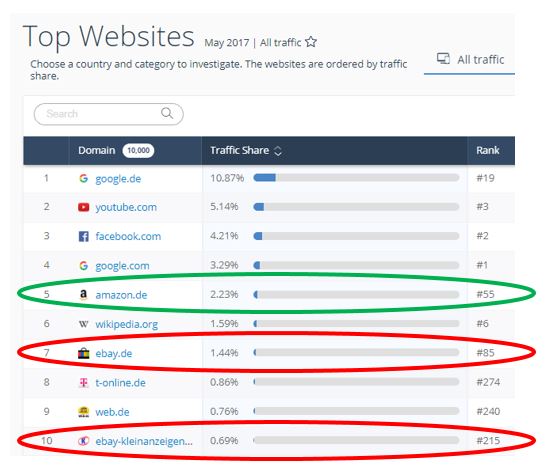Open the amazon.de link
Image resolution: width=555 pixels, height=474 pixels.
coord(121,295)
